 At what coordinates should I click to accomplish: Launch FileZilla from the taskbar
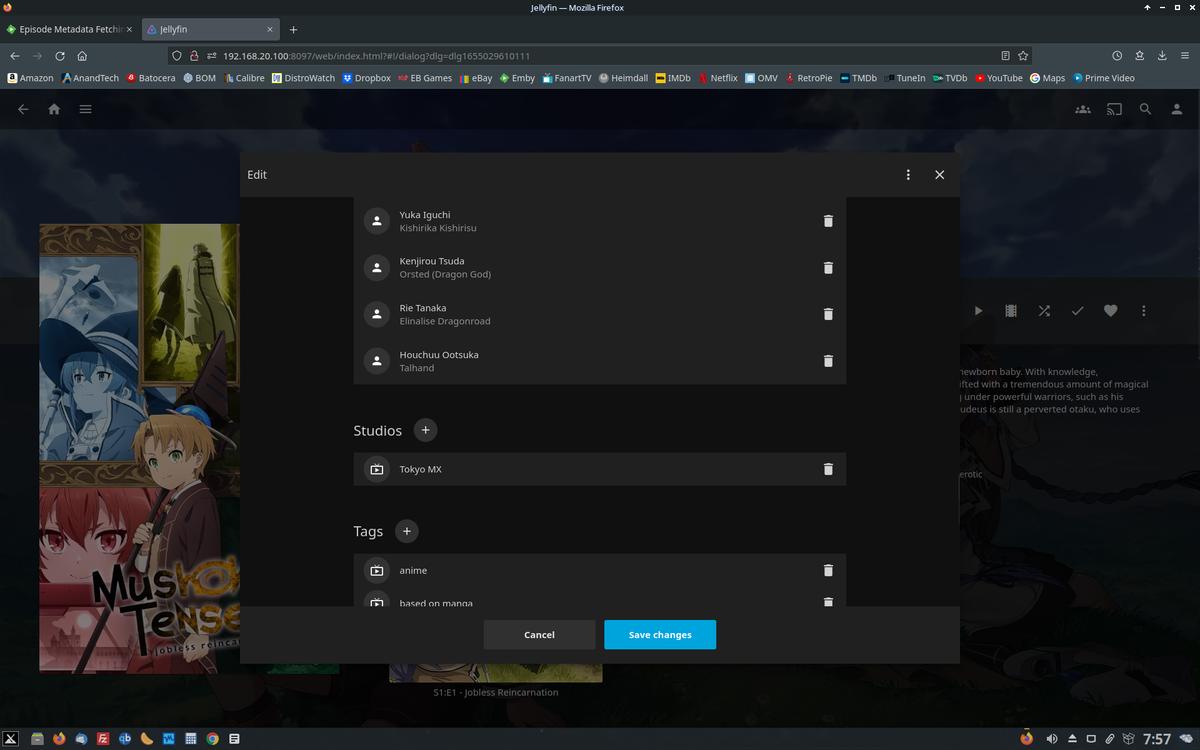pyautogui.click(x=103, y=739)
